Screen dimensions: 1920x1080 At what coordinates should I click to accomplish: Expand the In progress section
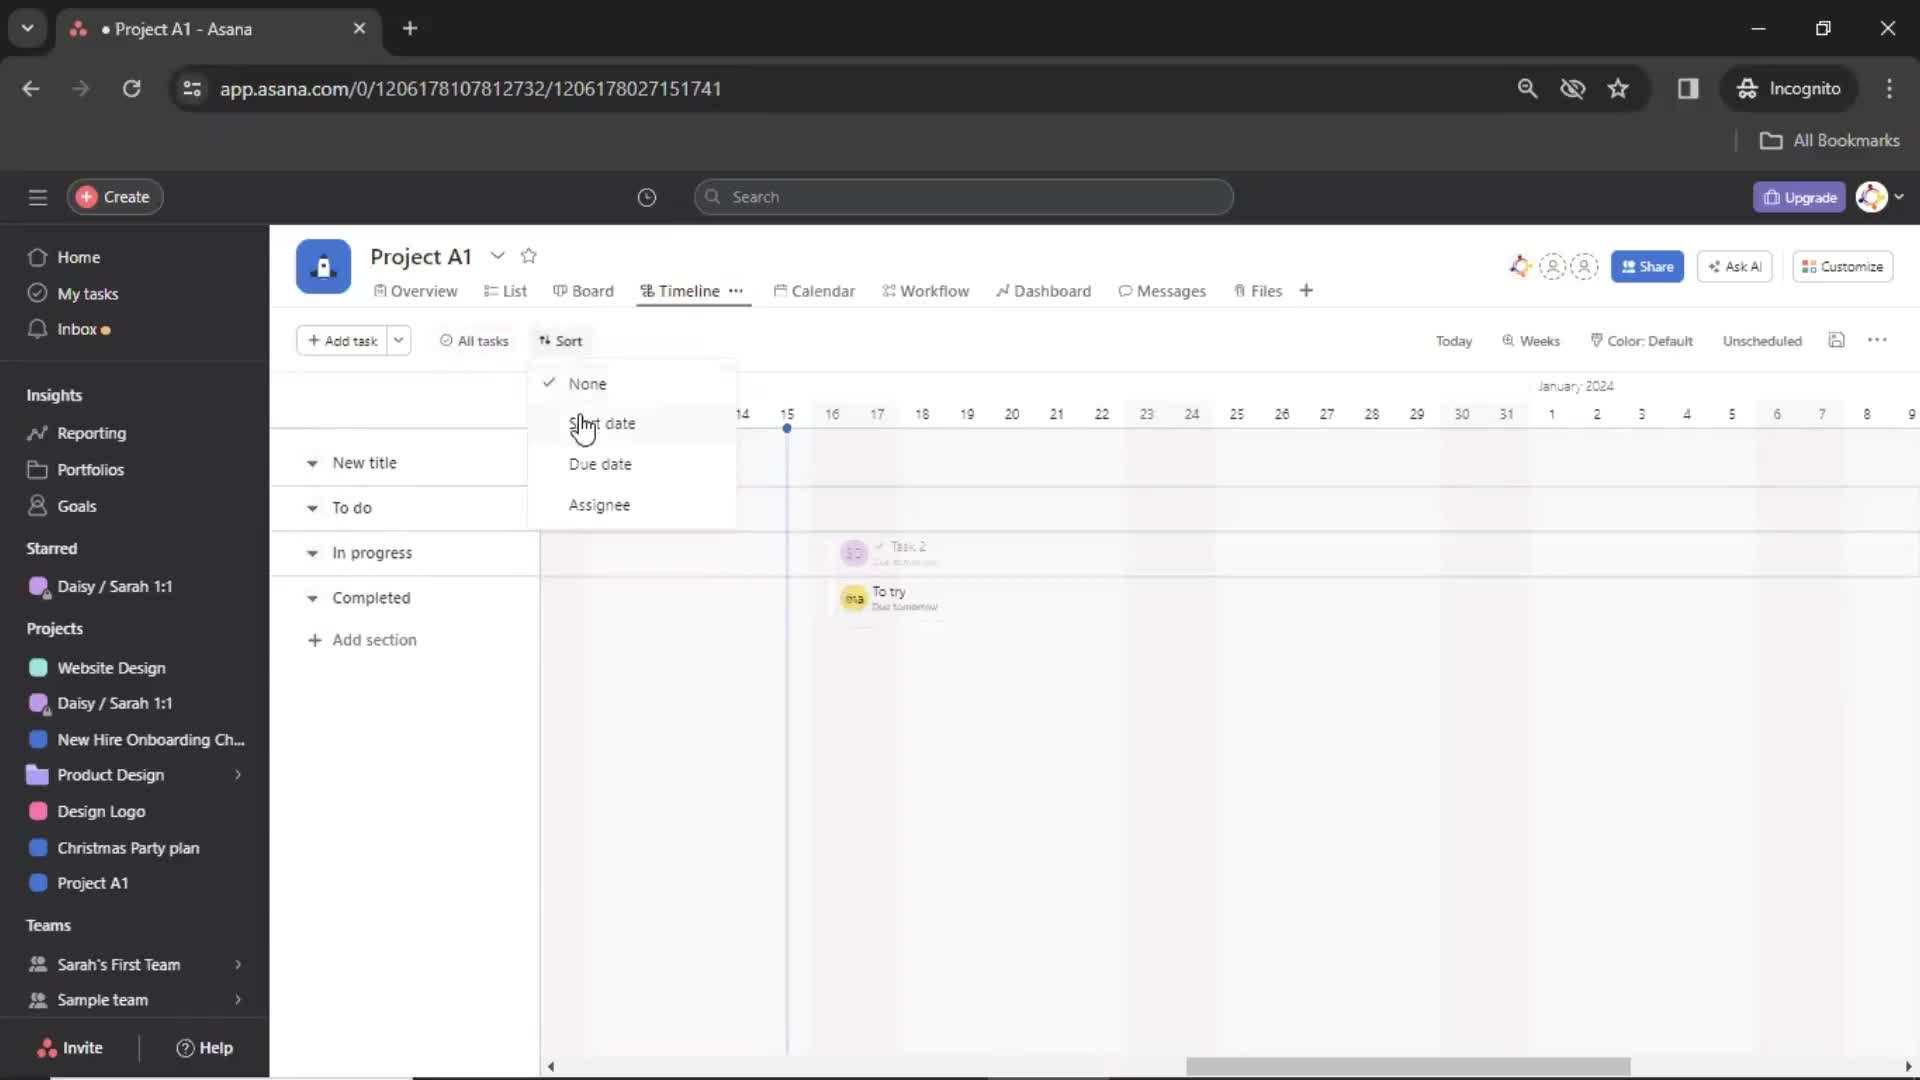pyautogui.click(x=311, y=553)
